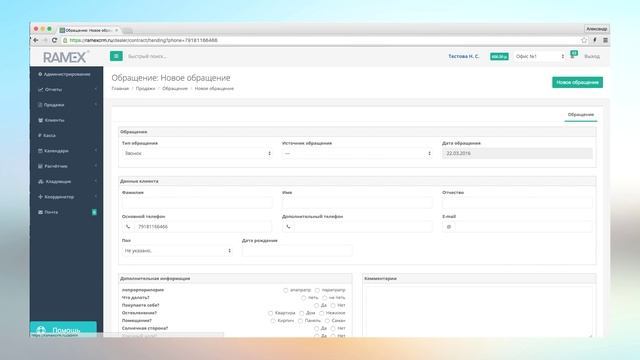Select Нет for Солнечная сторона?
Screen dimensions: 640x360
[x=333, y=328]
